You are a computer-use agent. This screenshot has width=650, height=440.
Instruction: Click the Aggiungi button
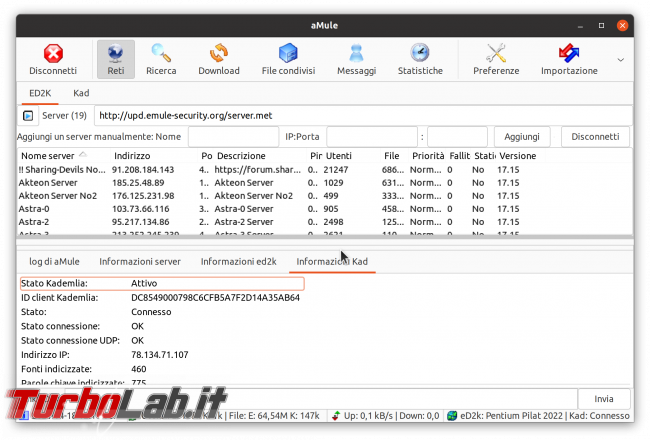point(522,137)
